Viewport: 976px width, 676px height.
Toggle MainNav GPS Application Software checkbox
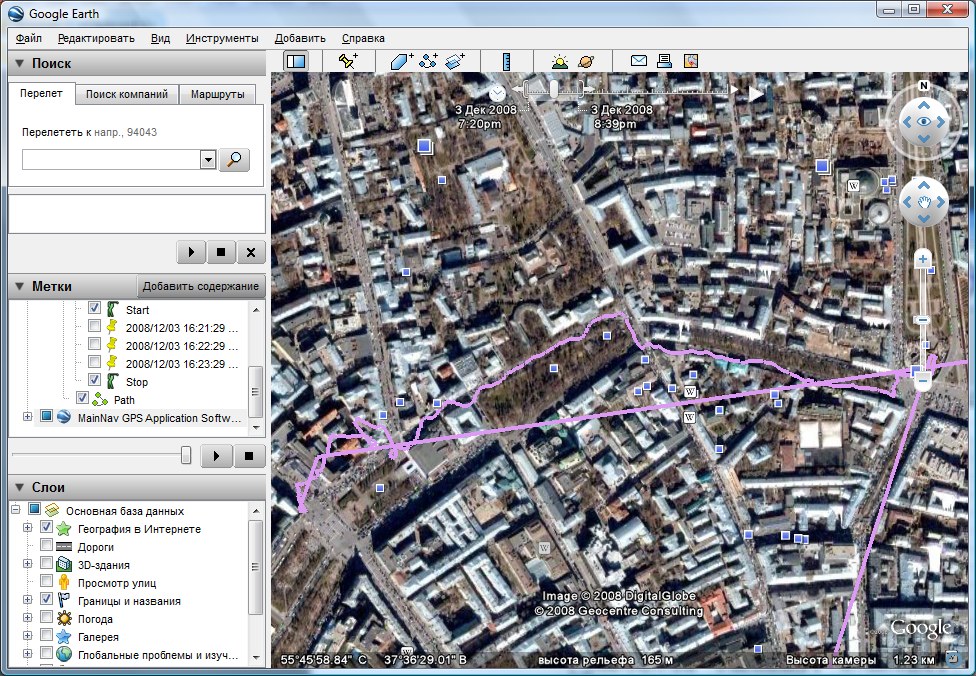(x=46, y=415)
